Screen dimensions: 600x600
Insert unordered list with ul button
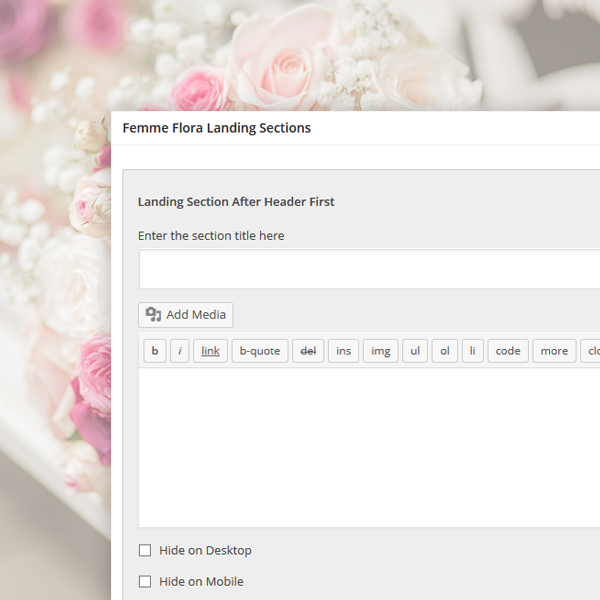415,351
